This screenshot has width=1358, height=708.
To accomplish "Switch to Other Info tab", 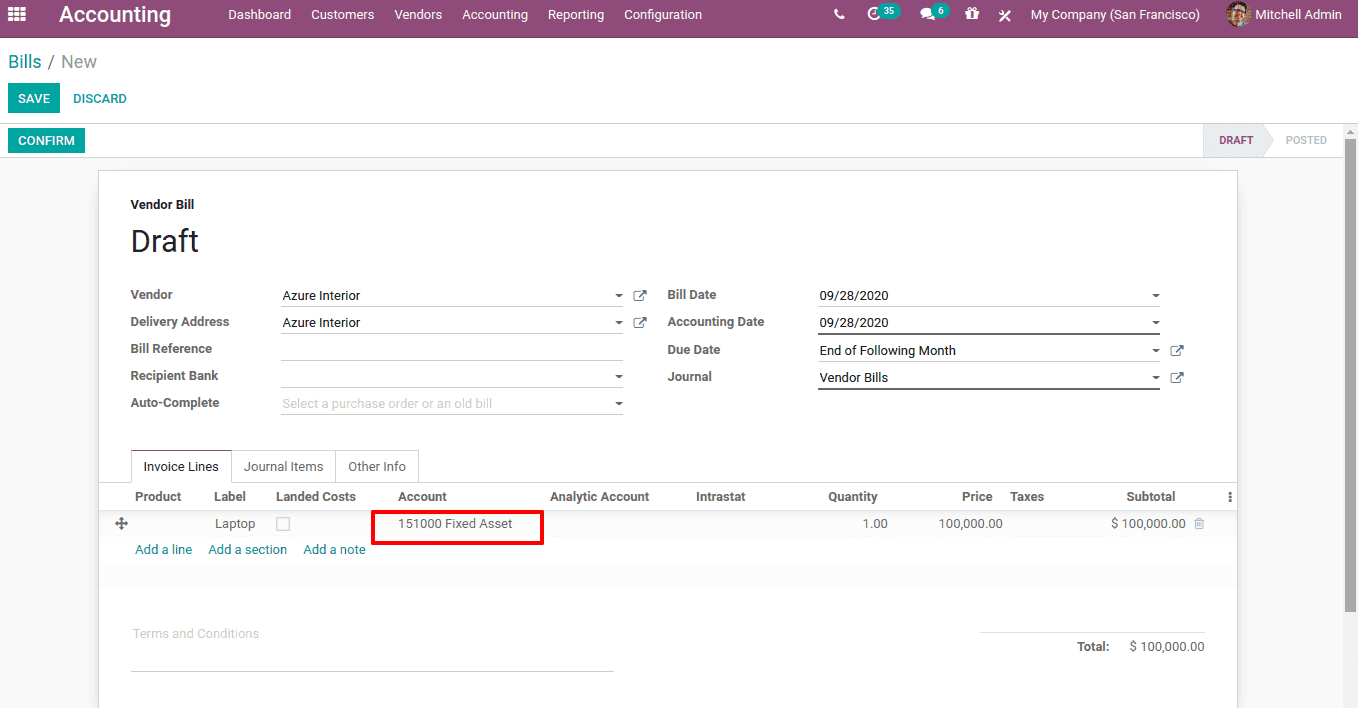I will [x=377, y=467].
